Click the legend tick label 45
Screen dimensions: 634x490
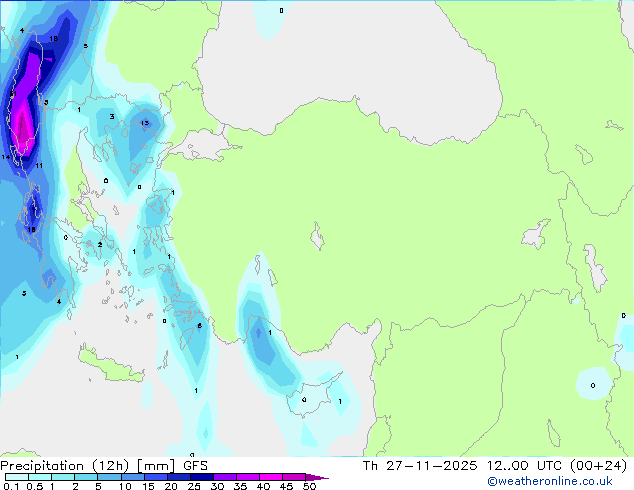[286, 486]
